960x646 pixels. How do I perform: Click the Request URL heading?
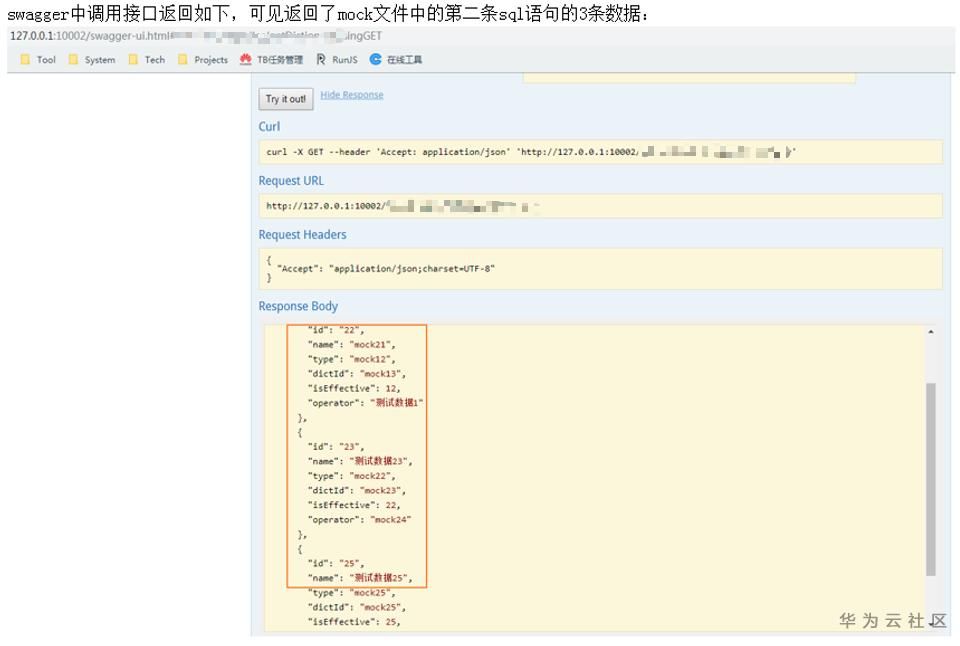click(291, 181)
